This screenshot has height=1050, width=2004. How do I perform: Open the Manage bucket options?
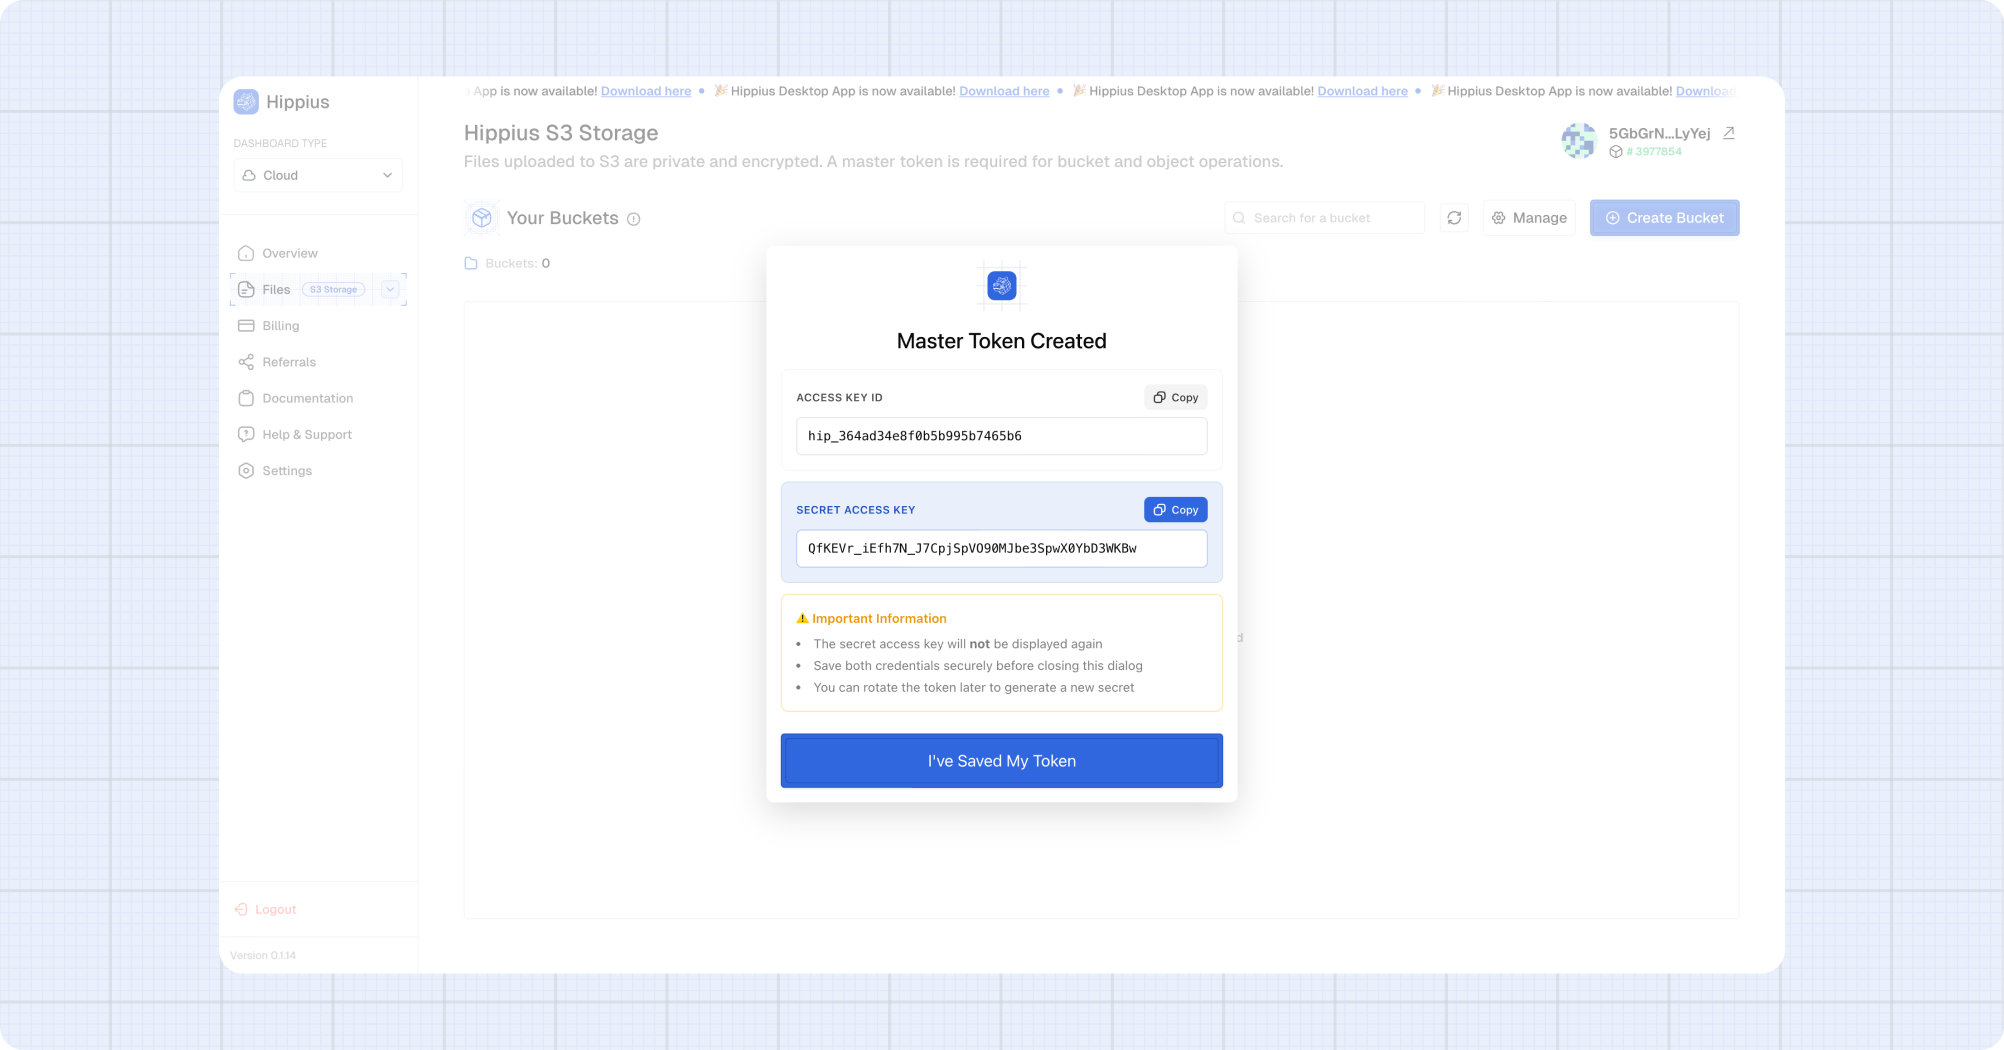tap(1529, 218)
